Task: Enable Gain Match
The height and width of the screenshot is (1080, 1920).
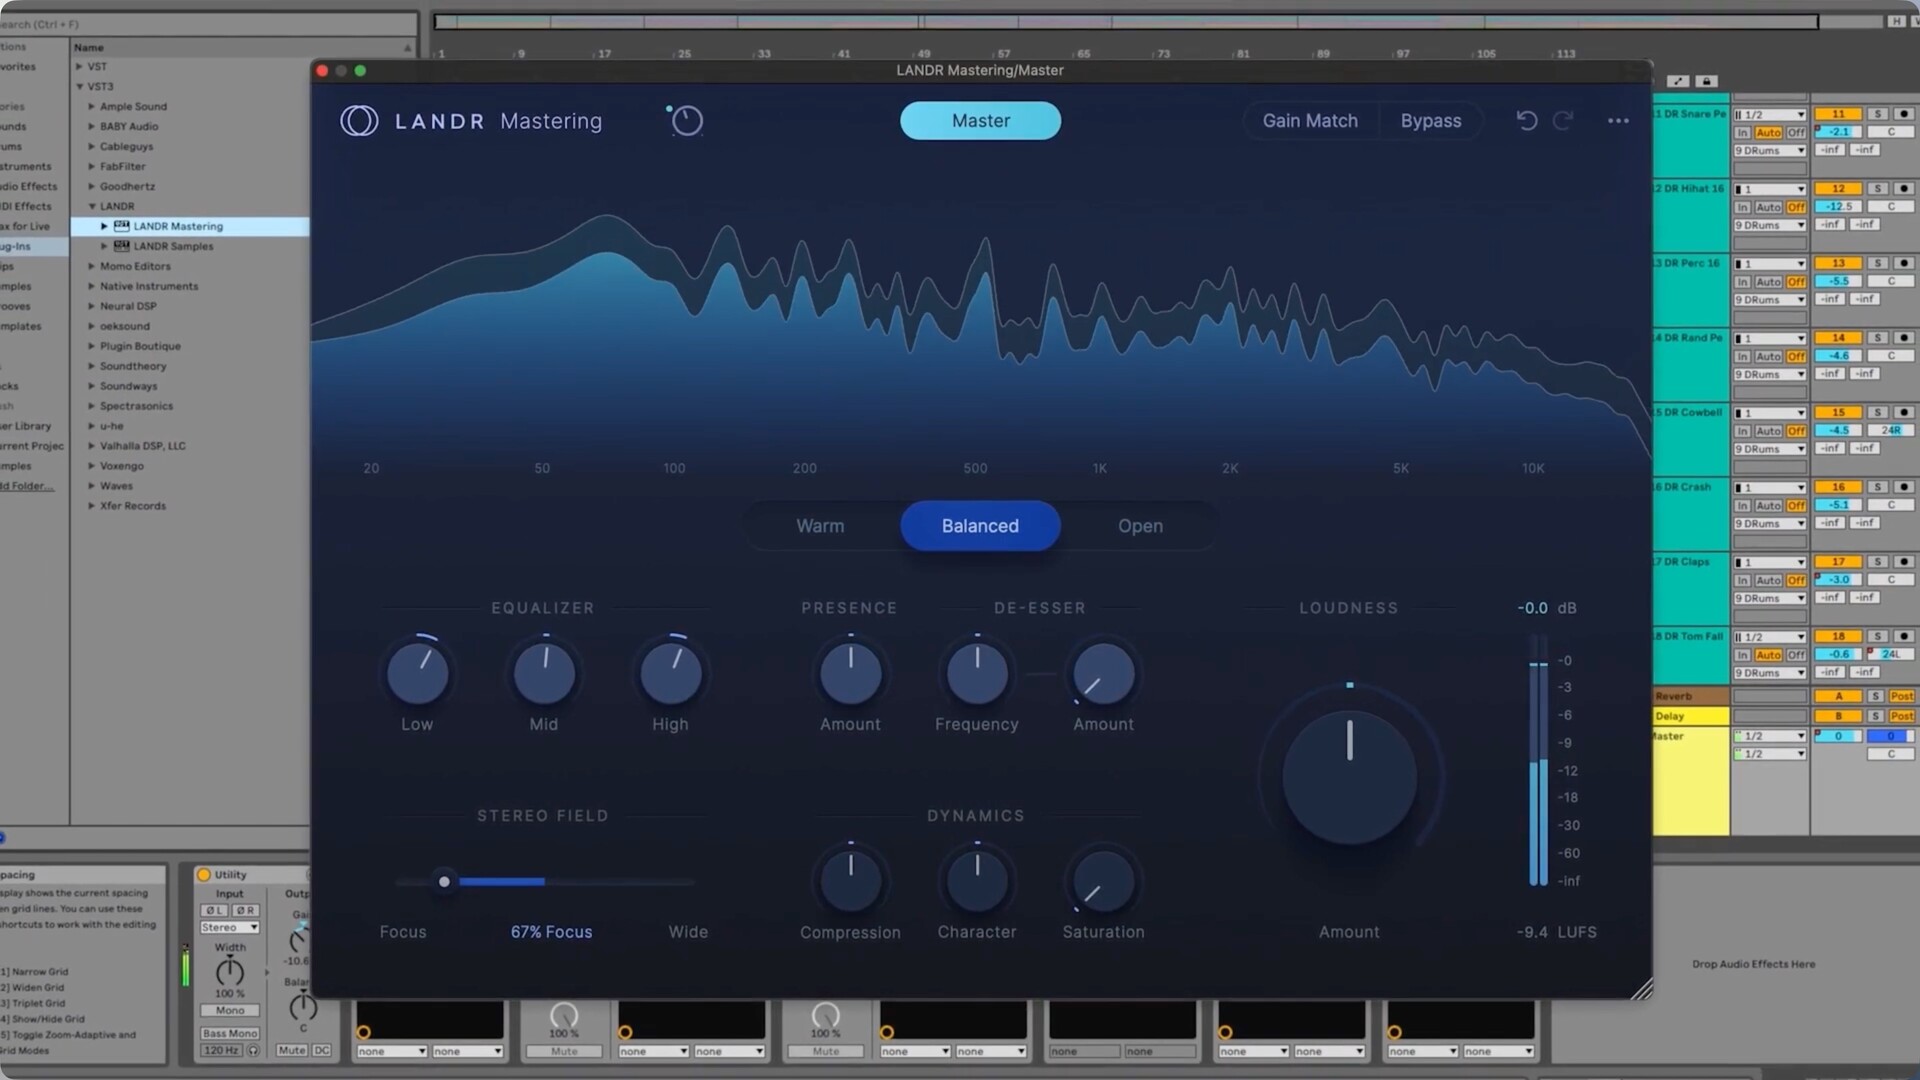Action: pyautogui.click(x=1310, y=121)
